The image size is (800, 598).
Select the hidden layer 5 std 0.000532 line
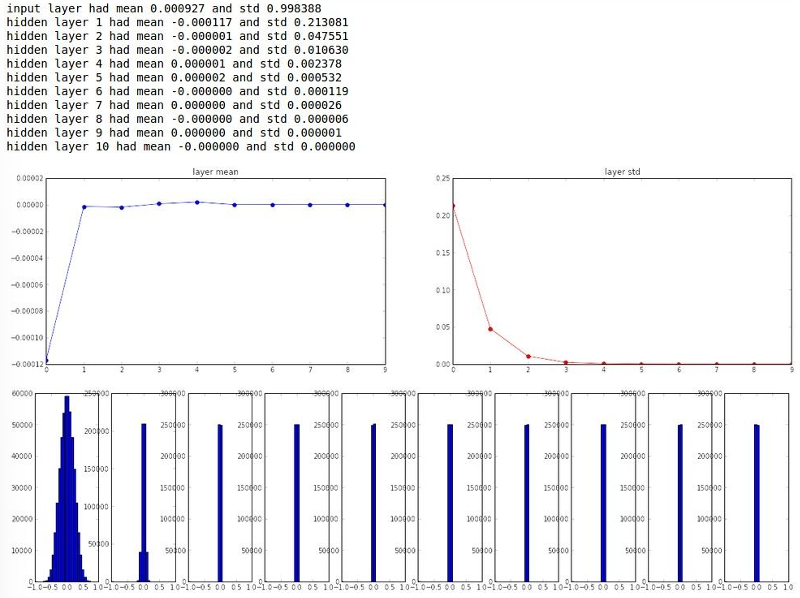[x=174, y=77]
